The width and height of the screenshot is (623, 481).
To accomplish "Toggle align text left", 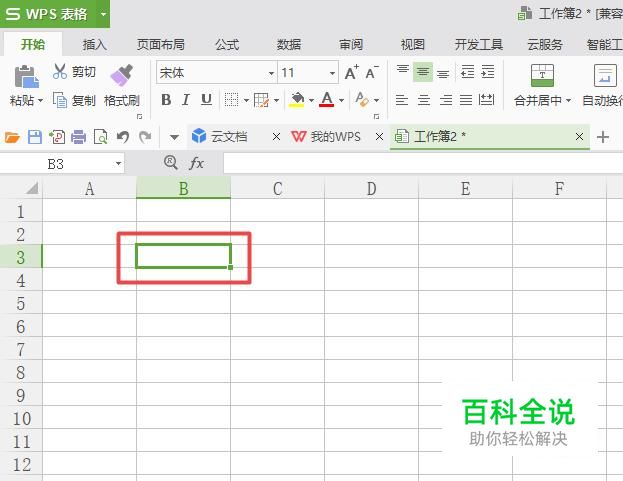I will [x=402, y=100].
